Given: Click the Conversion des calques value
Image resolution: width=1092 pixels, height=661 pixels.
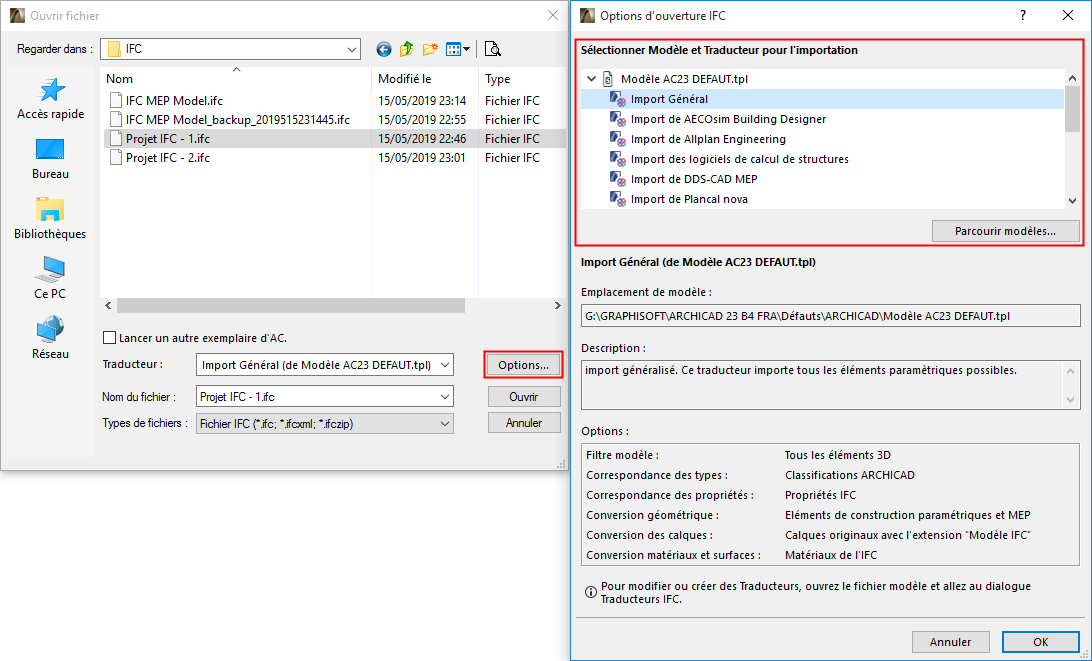Looking at the screenshot, I should 907,535.
